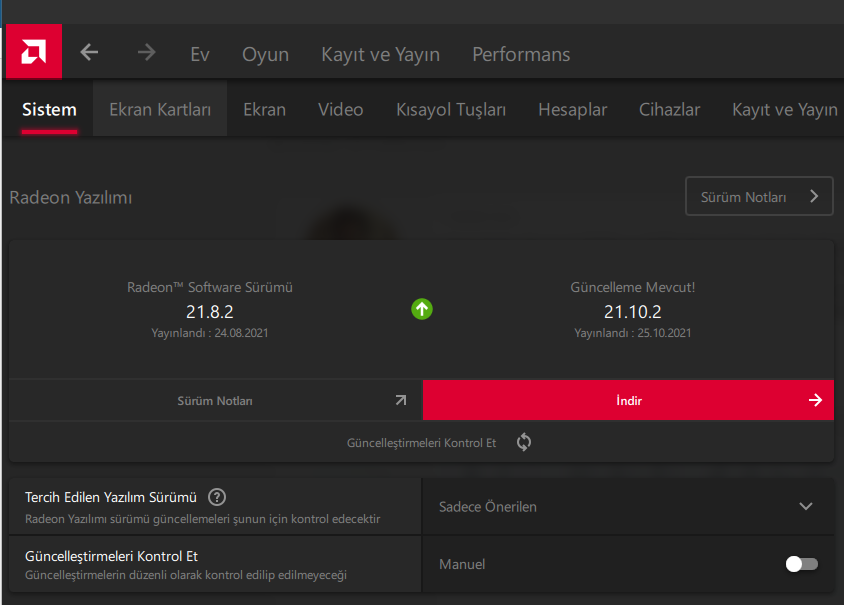This screenshot has width=844, height=605.
Task: Click the white arrow on the İndir button
Action: 815,400
